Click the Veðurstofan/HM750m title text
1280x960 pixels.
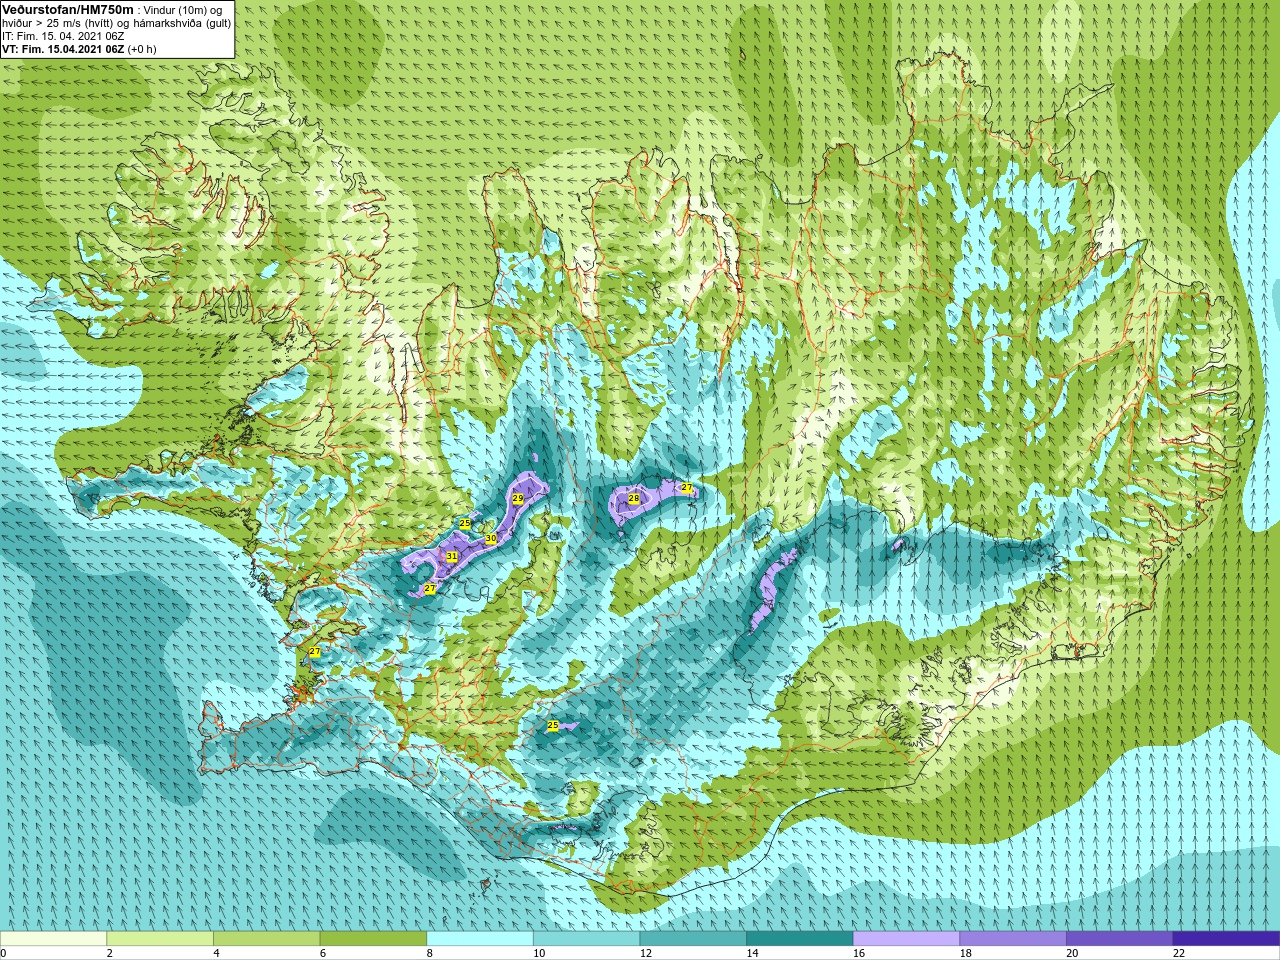click(x=67, y=9)
